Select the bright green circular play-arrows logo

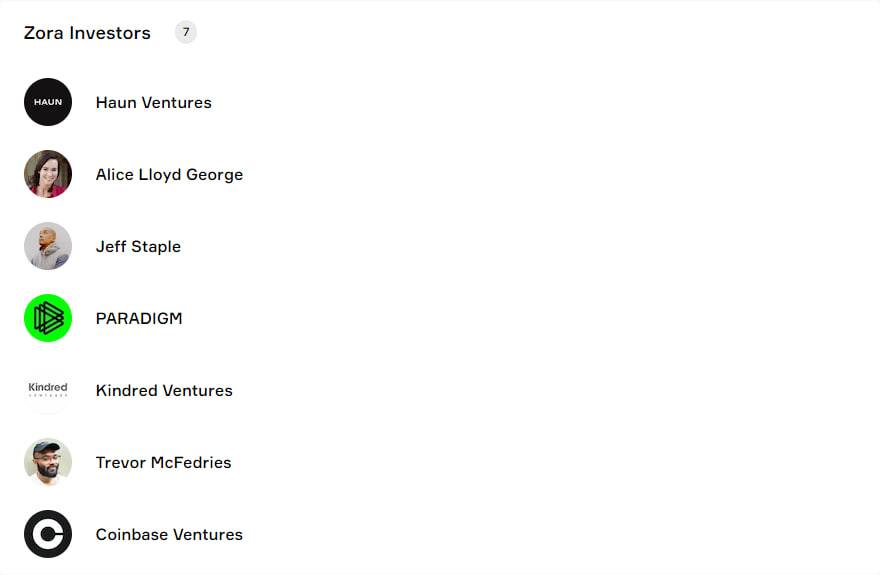coord(48,318)
